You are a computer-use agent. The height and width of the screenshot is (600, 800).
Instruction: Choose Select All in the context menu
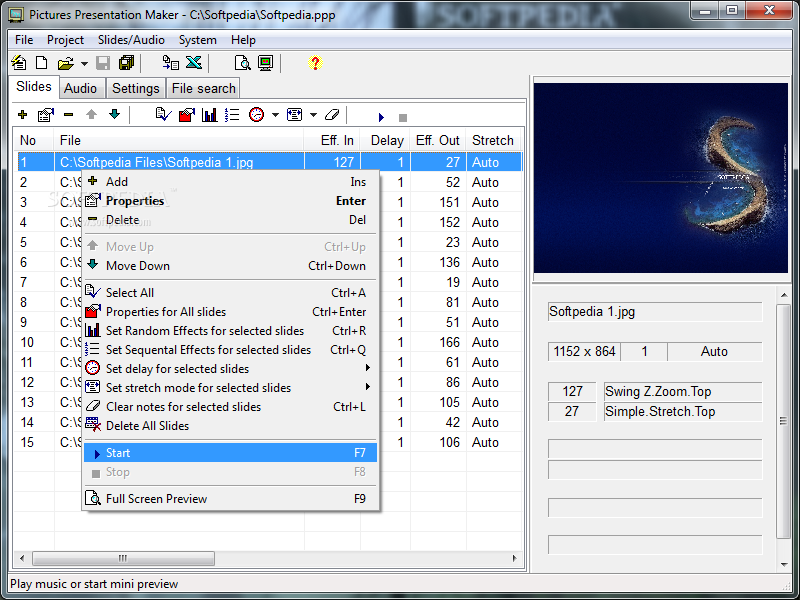pos(230,292)
